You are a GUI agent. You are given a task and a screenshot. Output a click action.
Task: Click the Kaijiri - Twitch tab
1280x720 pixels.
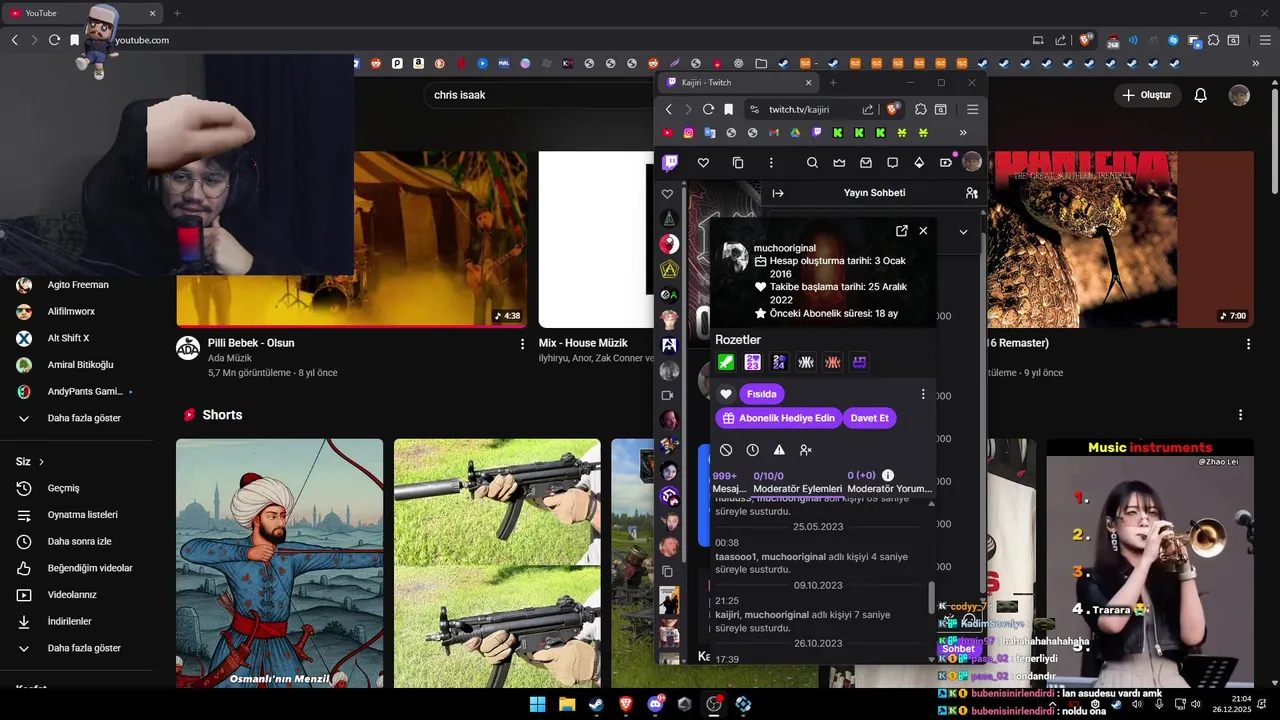(738, 82)
